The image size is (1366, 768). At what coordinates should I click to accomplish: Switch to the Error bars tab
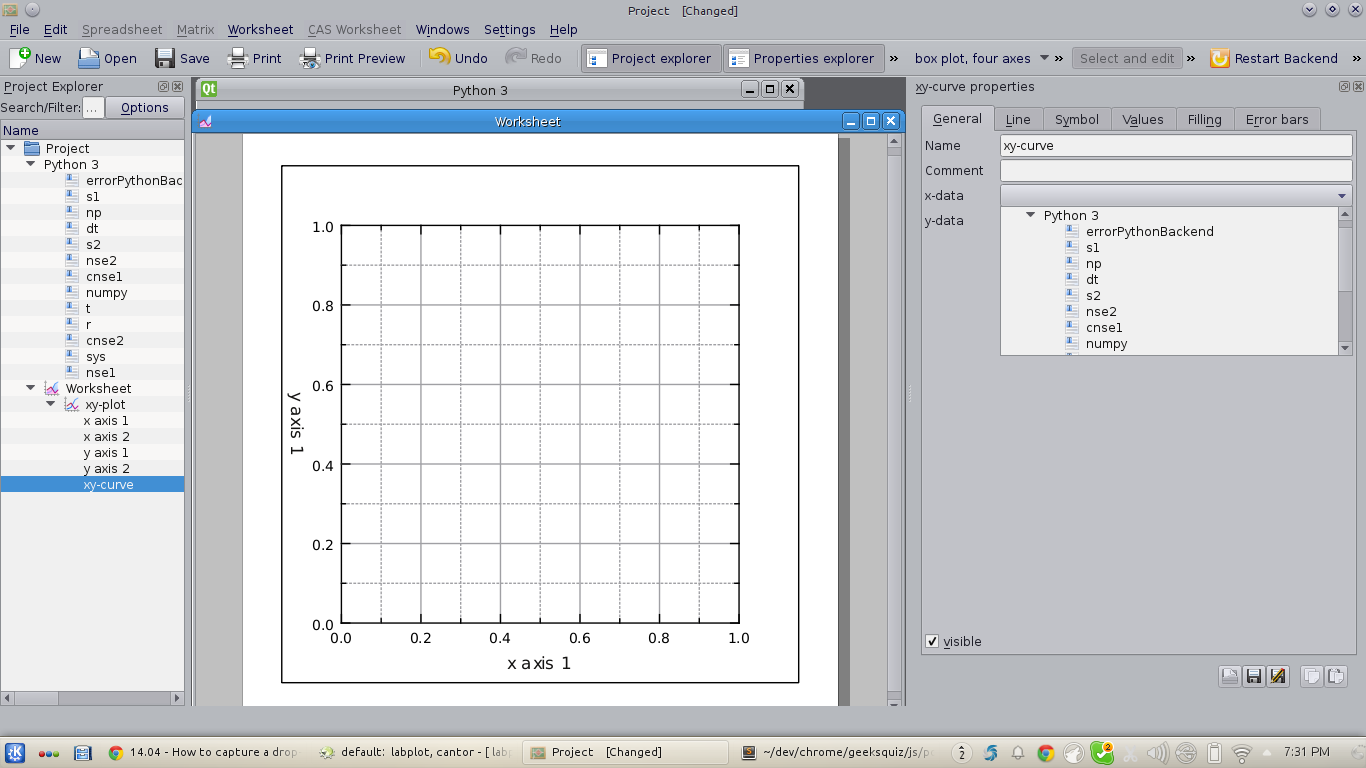[x=1277, y=118]
